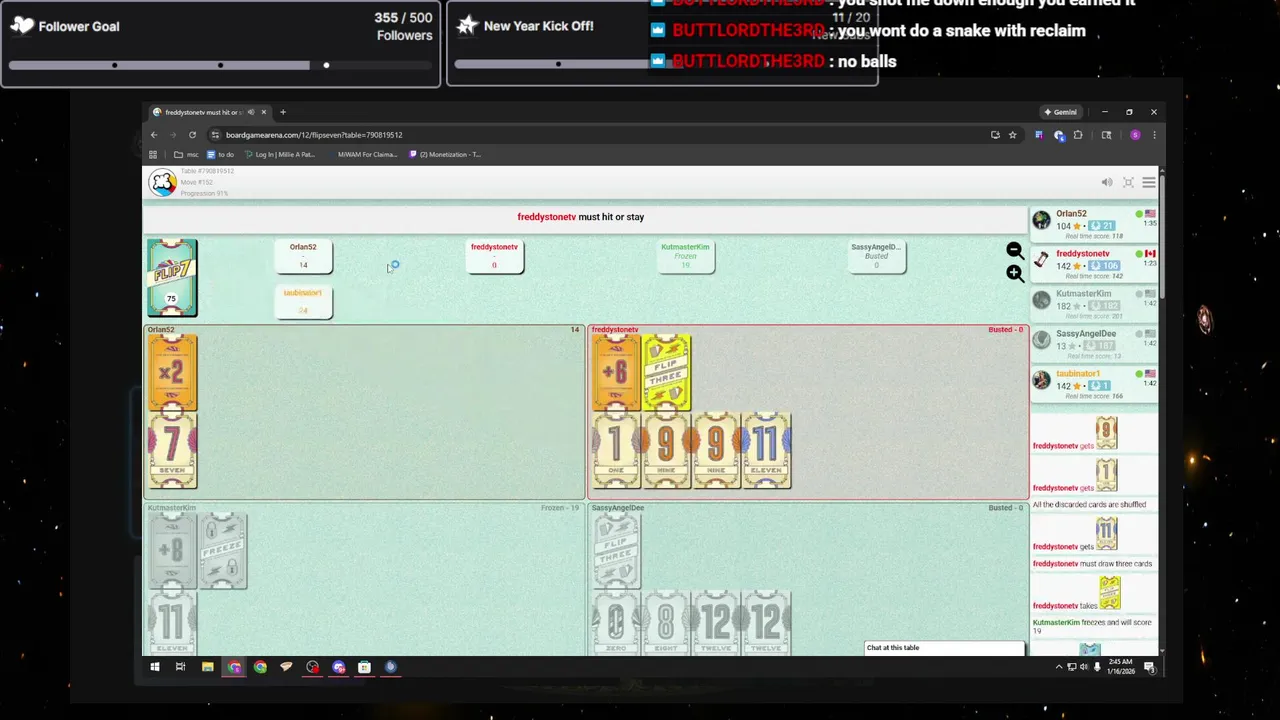Select taubinator1 summary box

pyautogui.click(x=303, y=301)
